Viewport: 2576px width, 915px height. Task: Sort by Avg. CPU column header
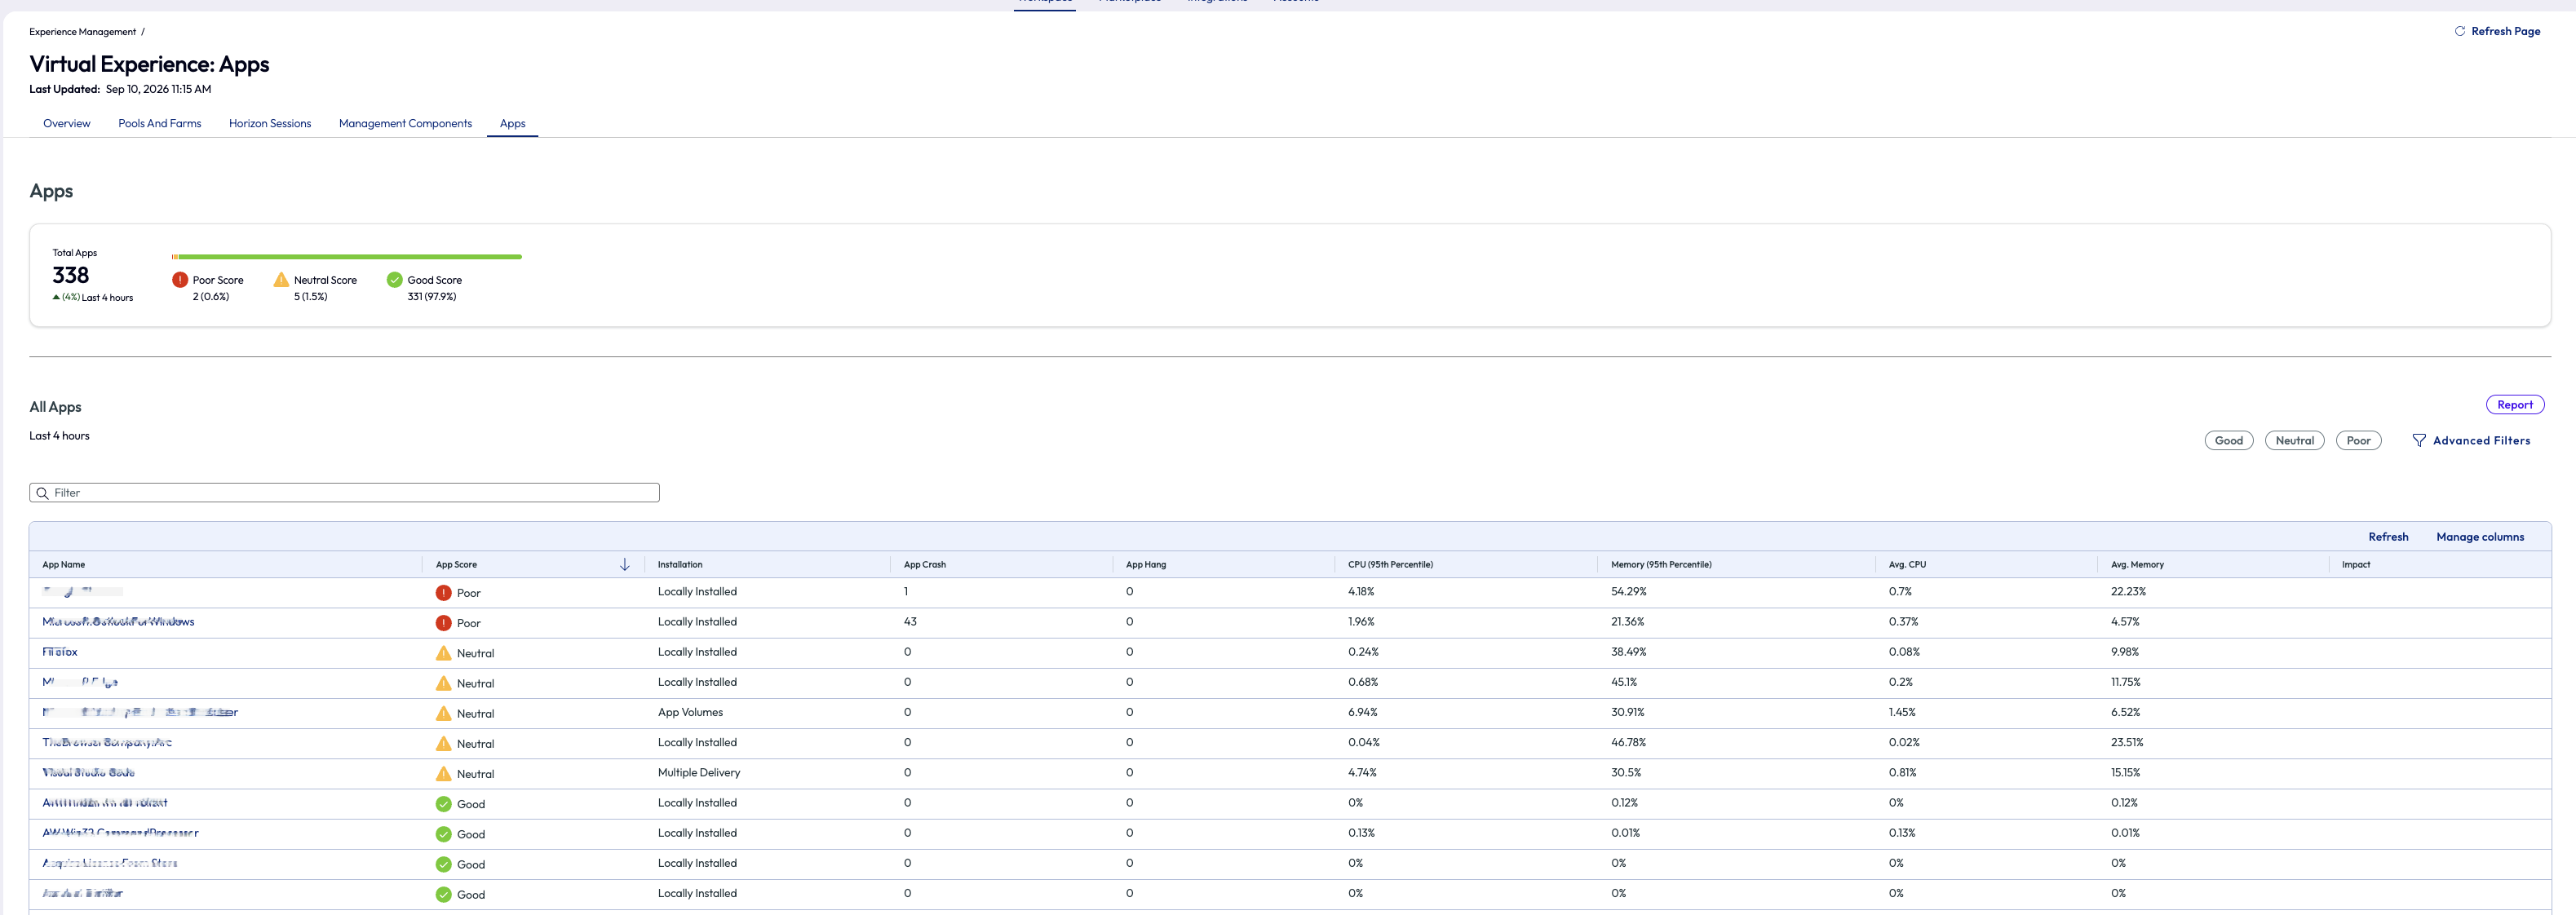[1907, 565]
